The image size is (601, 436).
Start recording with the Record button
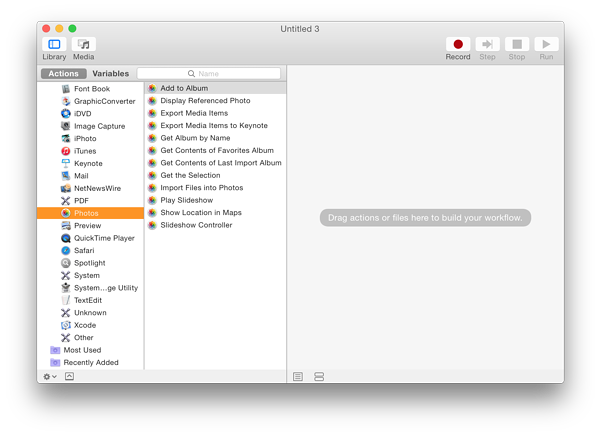coord(458,44)
